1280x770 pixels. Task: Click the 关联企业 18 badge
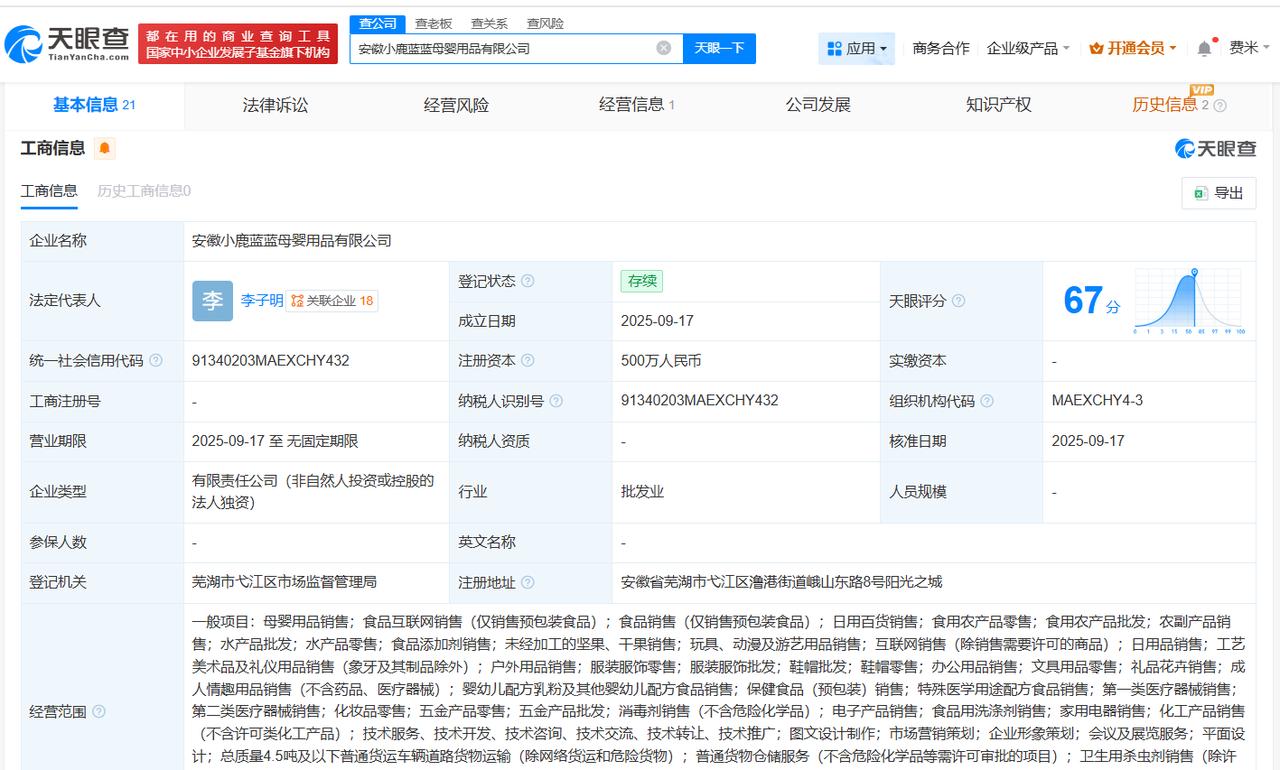332,301
